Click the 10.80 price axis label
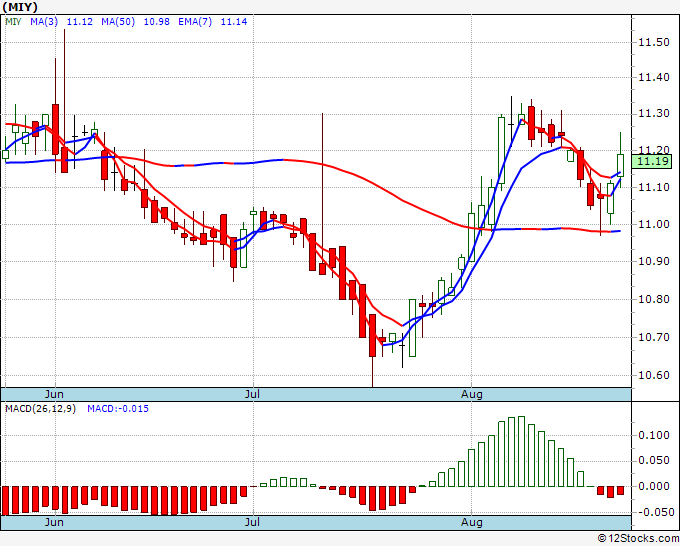Screen dimensions: 680x546 (x=654, y=299)
